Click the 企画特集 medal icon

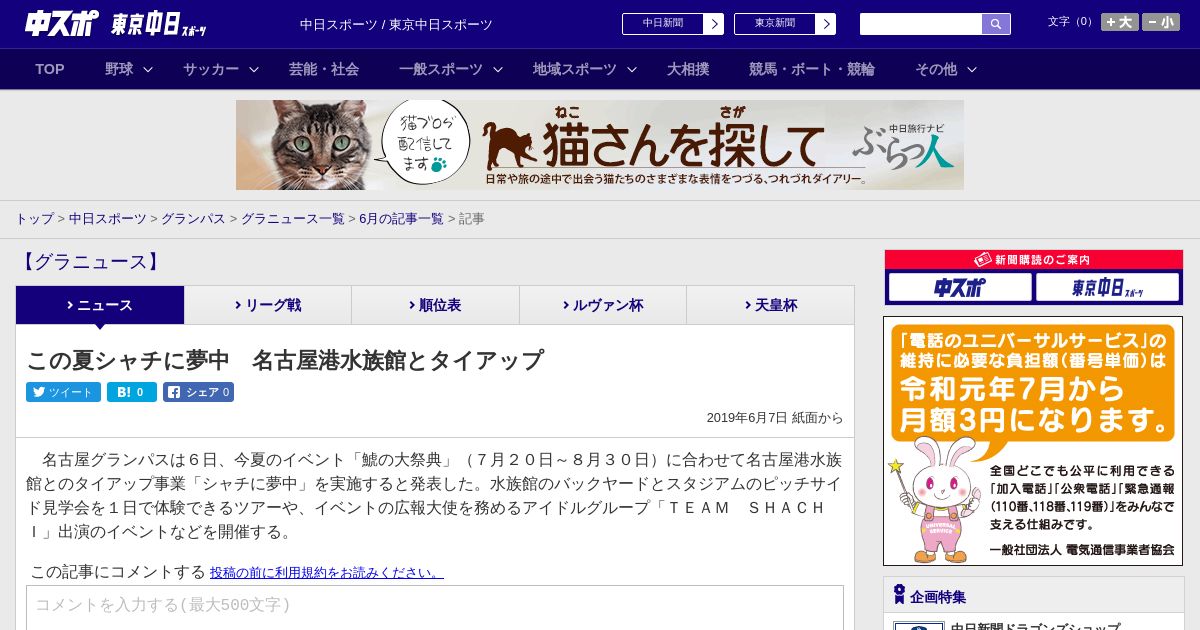[x=899, y=596]
